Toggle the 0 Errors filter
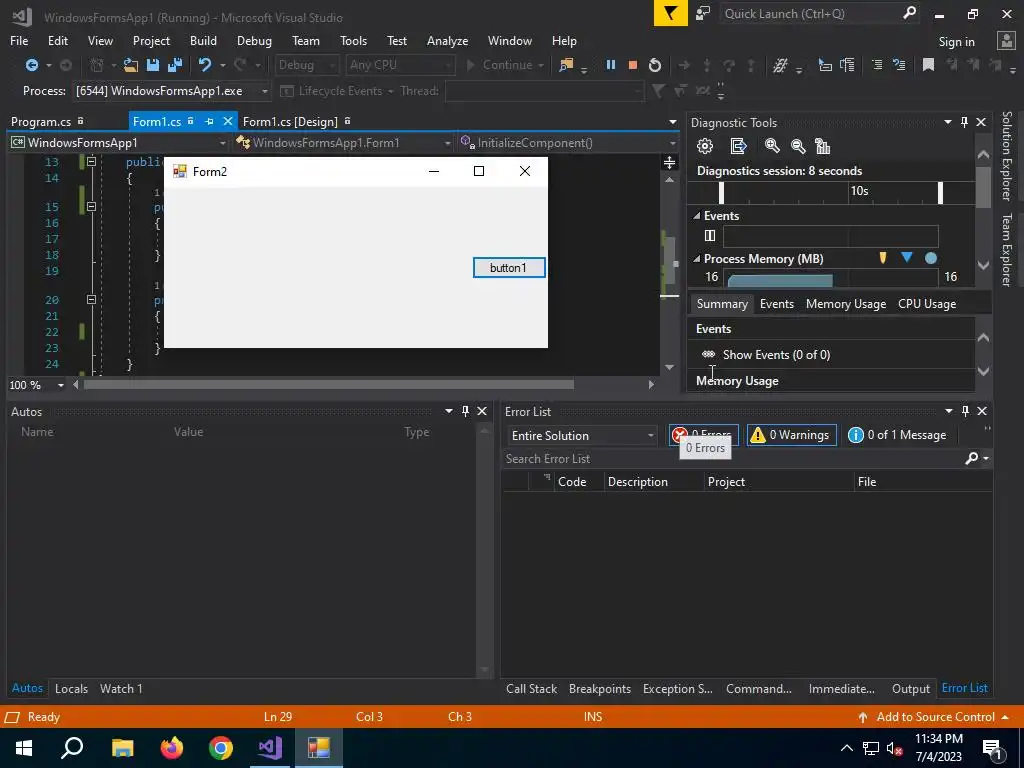The width and height of the screenshot is (1024, 768). click(x=703, y=435)
